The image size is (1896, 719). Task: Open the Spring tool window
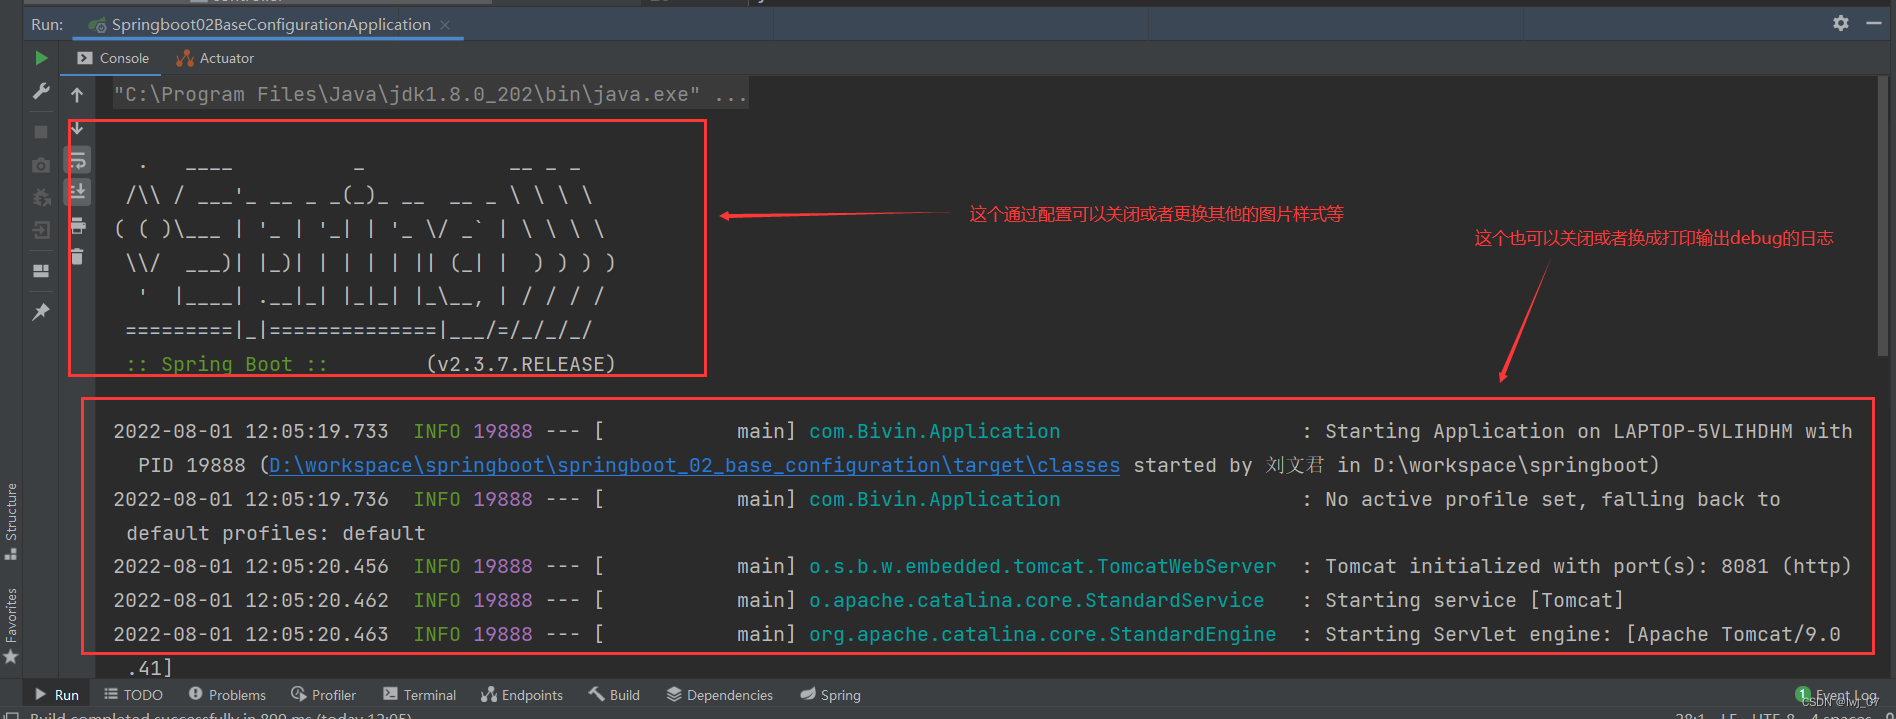point(831,695)
